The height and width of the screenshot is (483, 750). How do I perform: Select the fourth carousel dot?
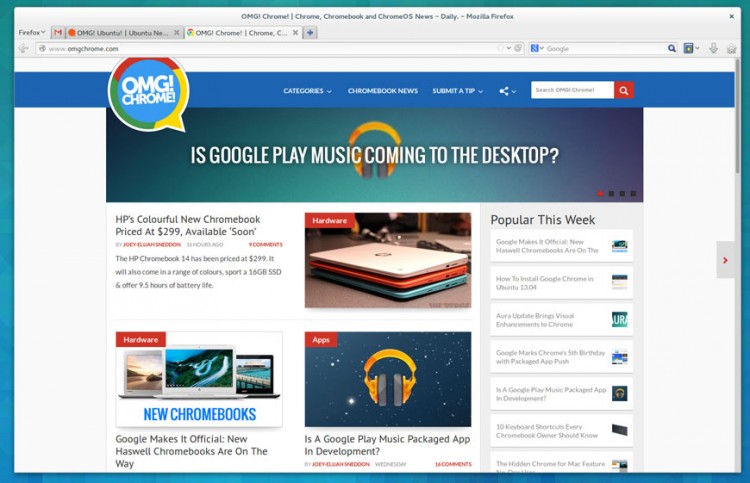coord(633,194)
